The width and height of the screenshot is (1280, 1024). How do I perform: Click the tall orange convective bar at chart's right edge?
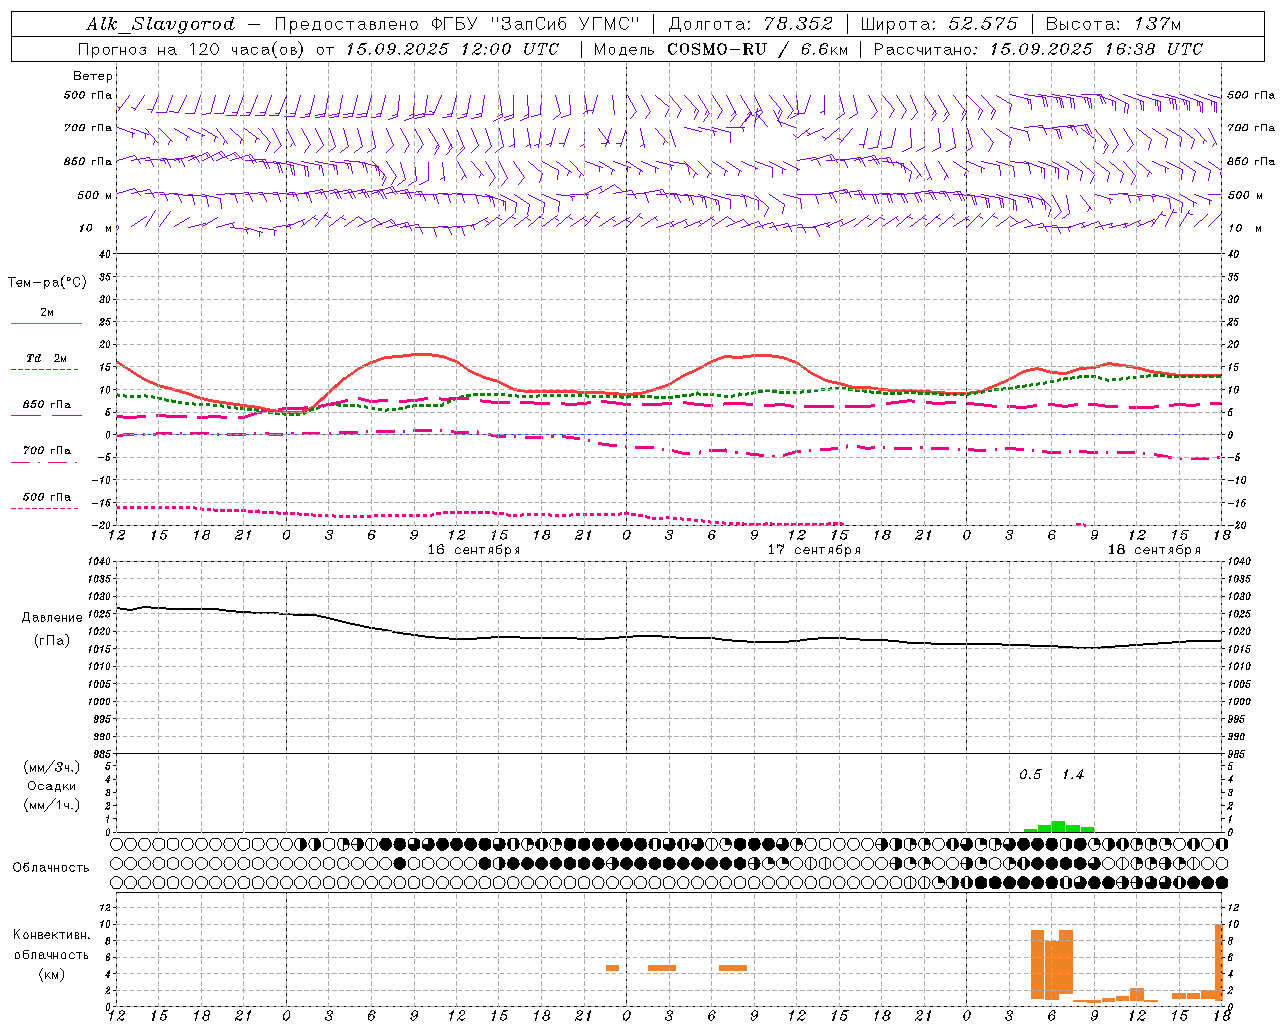pyautogui.click(x=1219, y=961)
